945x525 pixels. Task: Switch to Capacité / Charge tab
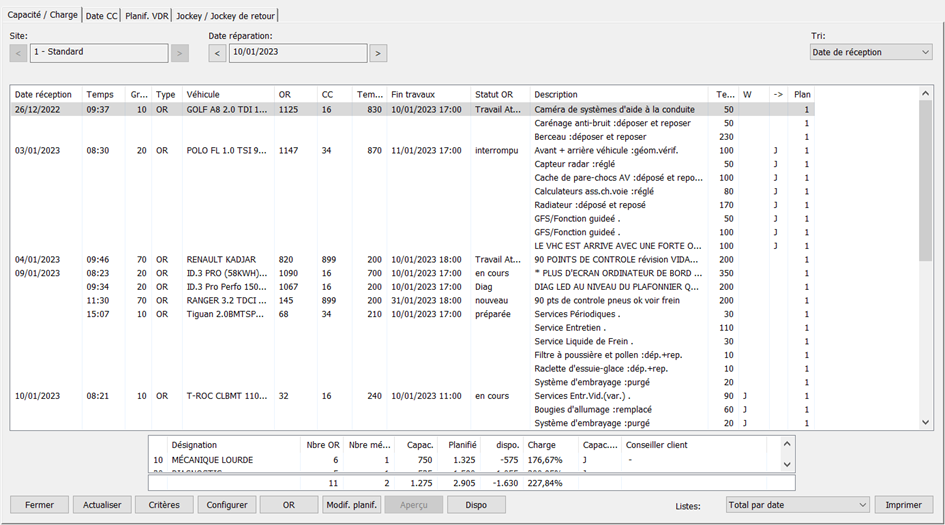[x=42, y=14]
